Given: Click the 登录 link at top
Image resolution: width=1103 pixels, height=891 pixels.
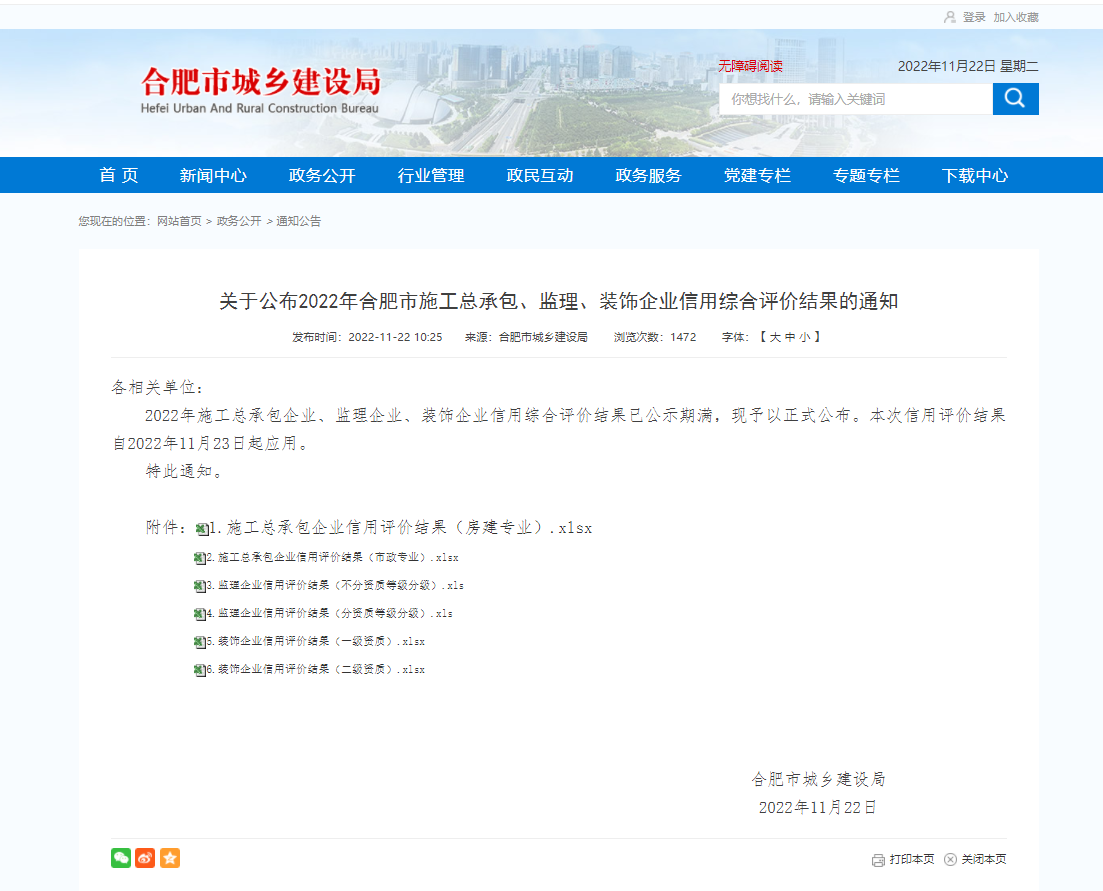Looking at the screenshot, I should (974, 17).
